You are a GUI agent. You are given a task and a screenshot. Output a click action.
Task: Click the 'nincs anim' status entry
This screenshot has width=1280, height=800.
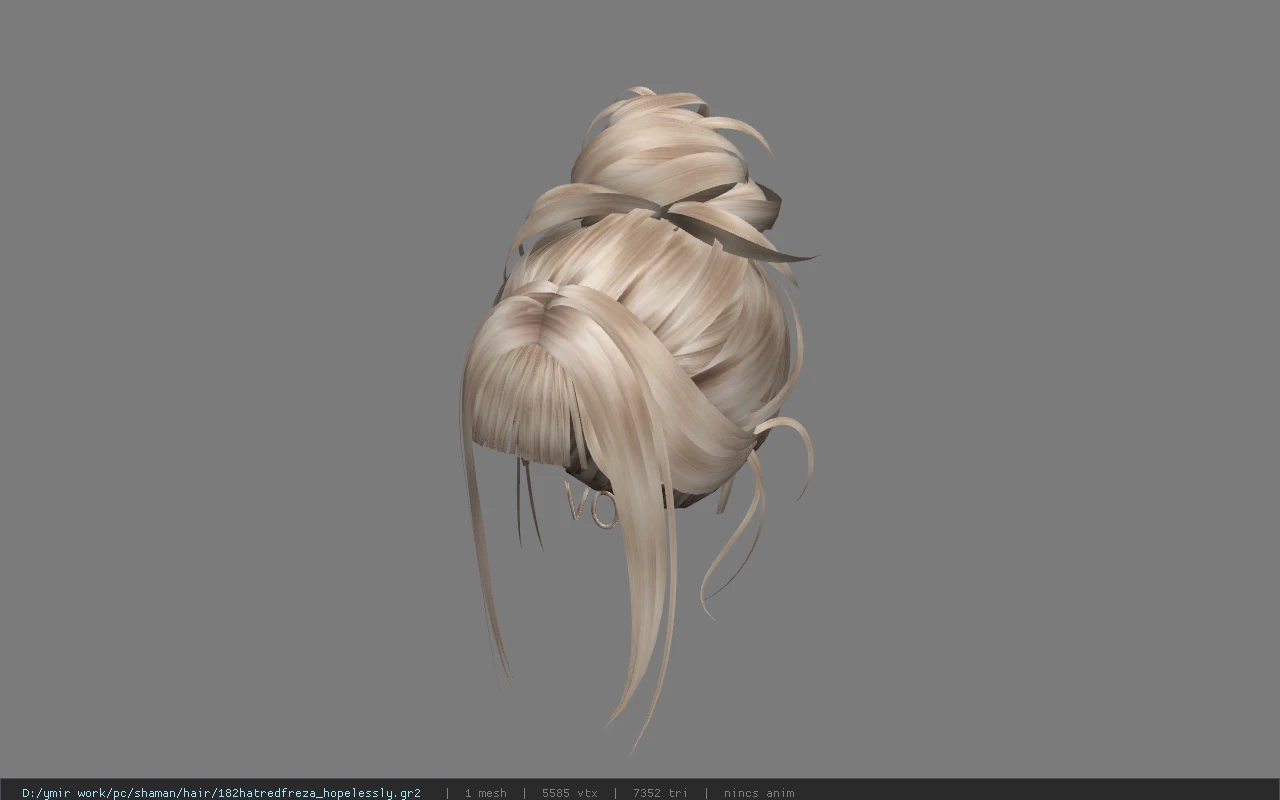759,793
